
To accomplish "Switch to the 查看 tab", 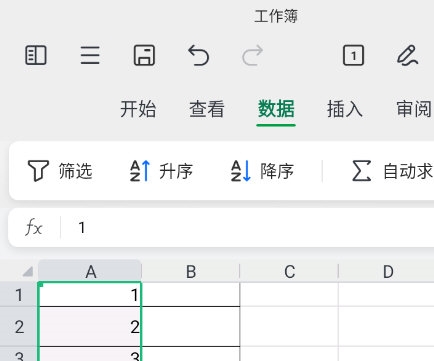I will (x=207, y=109).
